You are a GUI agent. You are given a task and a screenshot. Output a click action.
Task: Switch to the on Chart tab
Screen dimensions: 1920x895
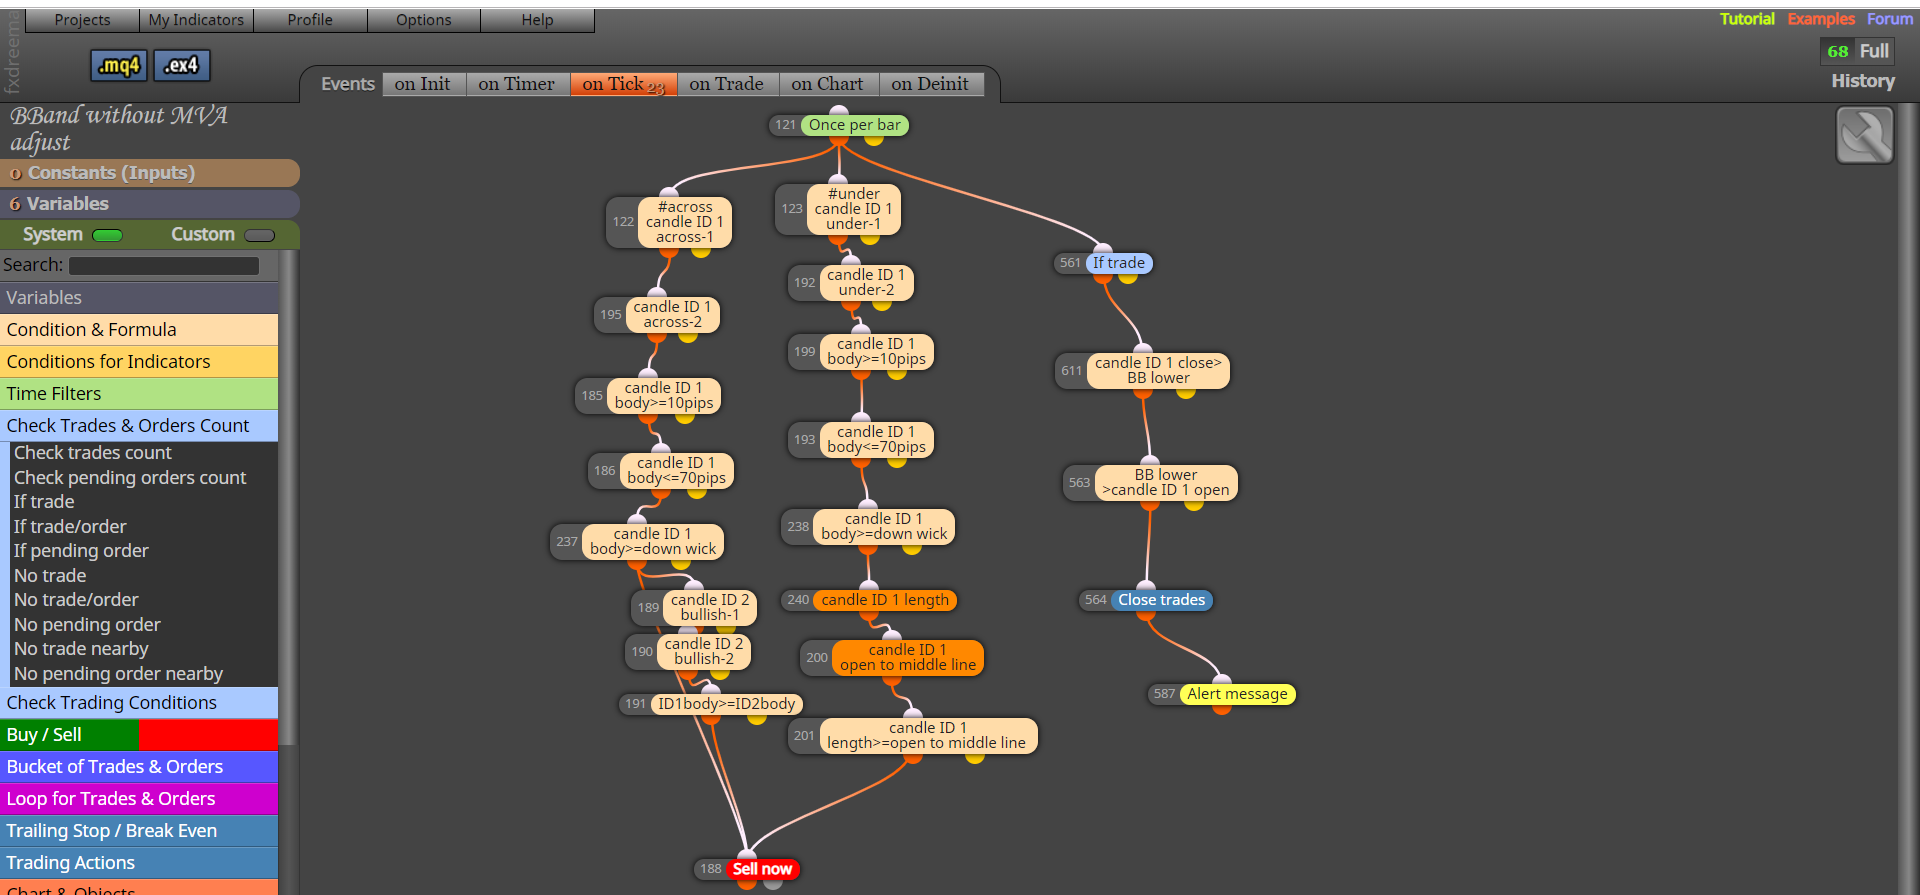(827, 85)
